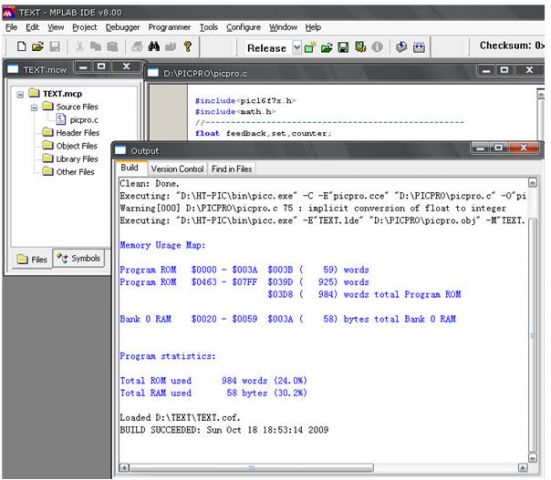Click the 'float feedback,set,counter;' code line
Screen dimensions: 551x480
[x=263, y=133]
